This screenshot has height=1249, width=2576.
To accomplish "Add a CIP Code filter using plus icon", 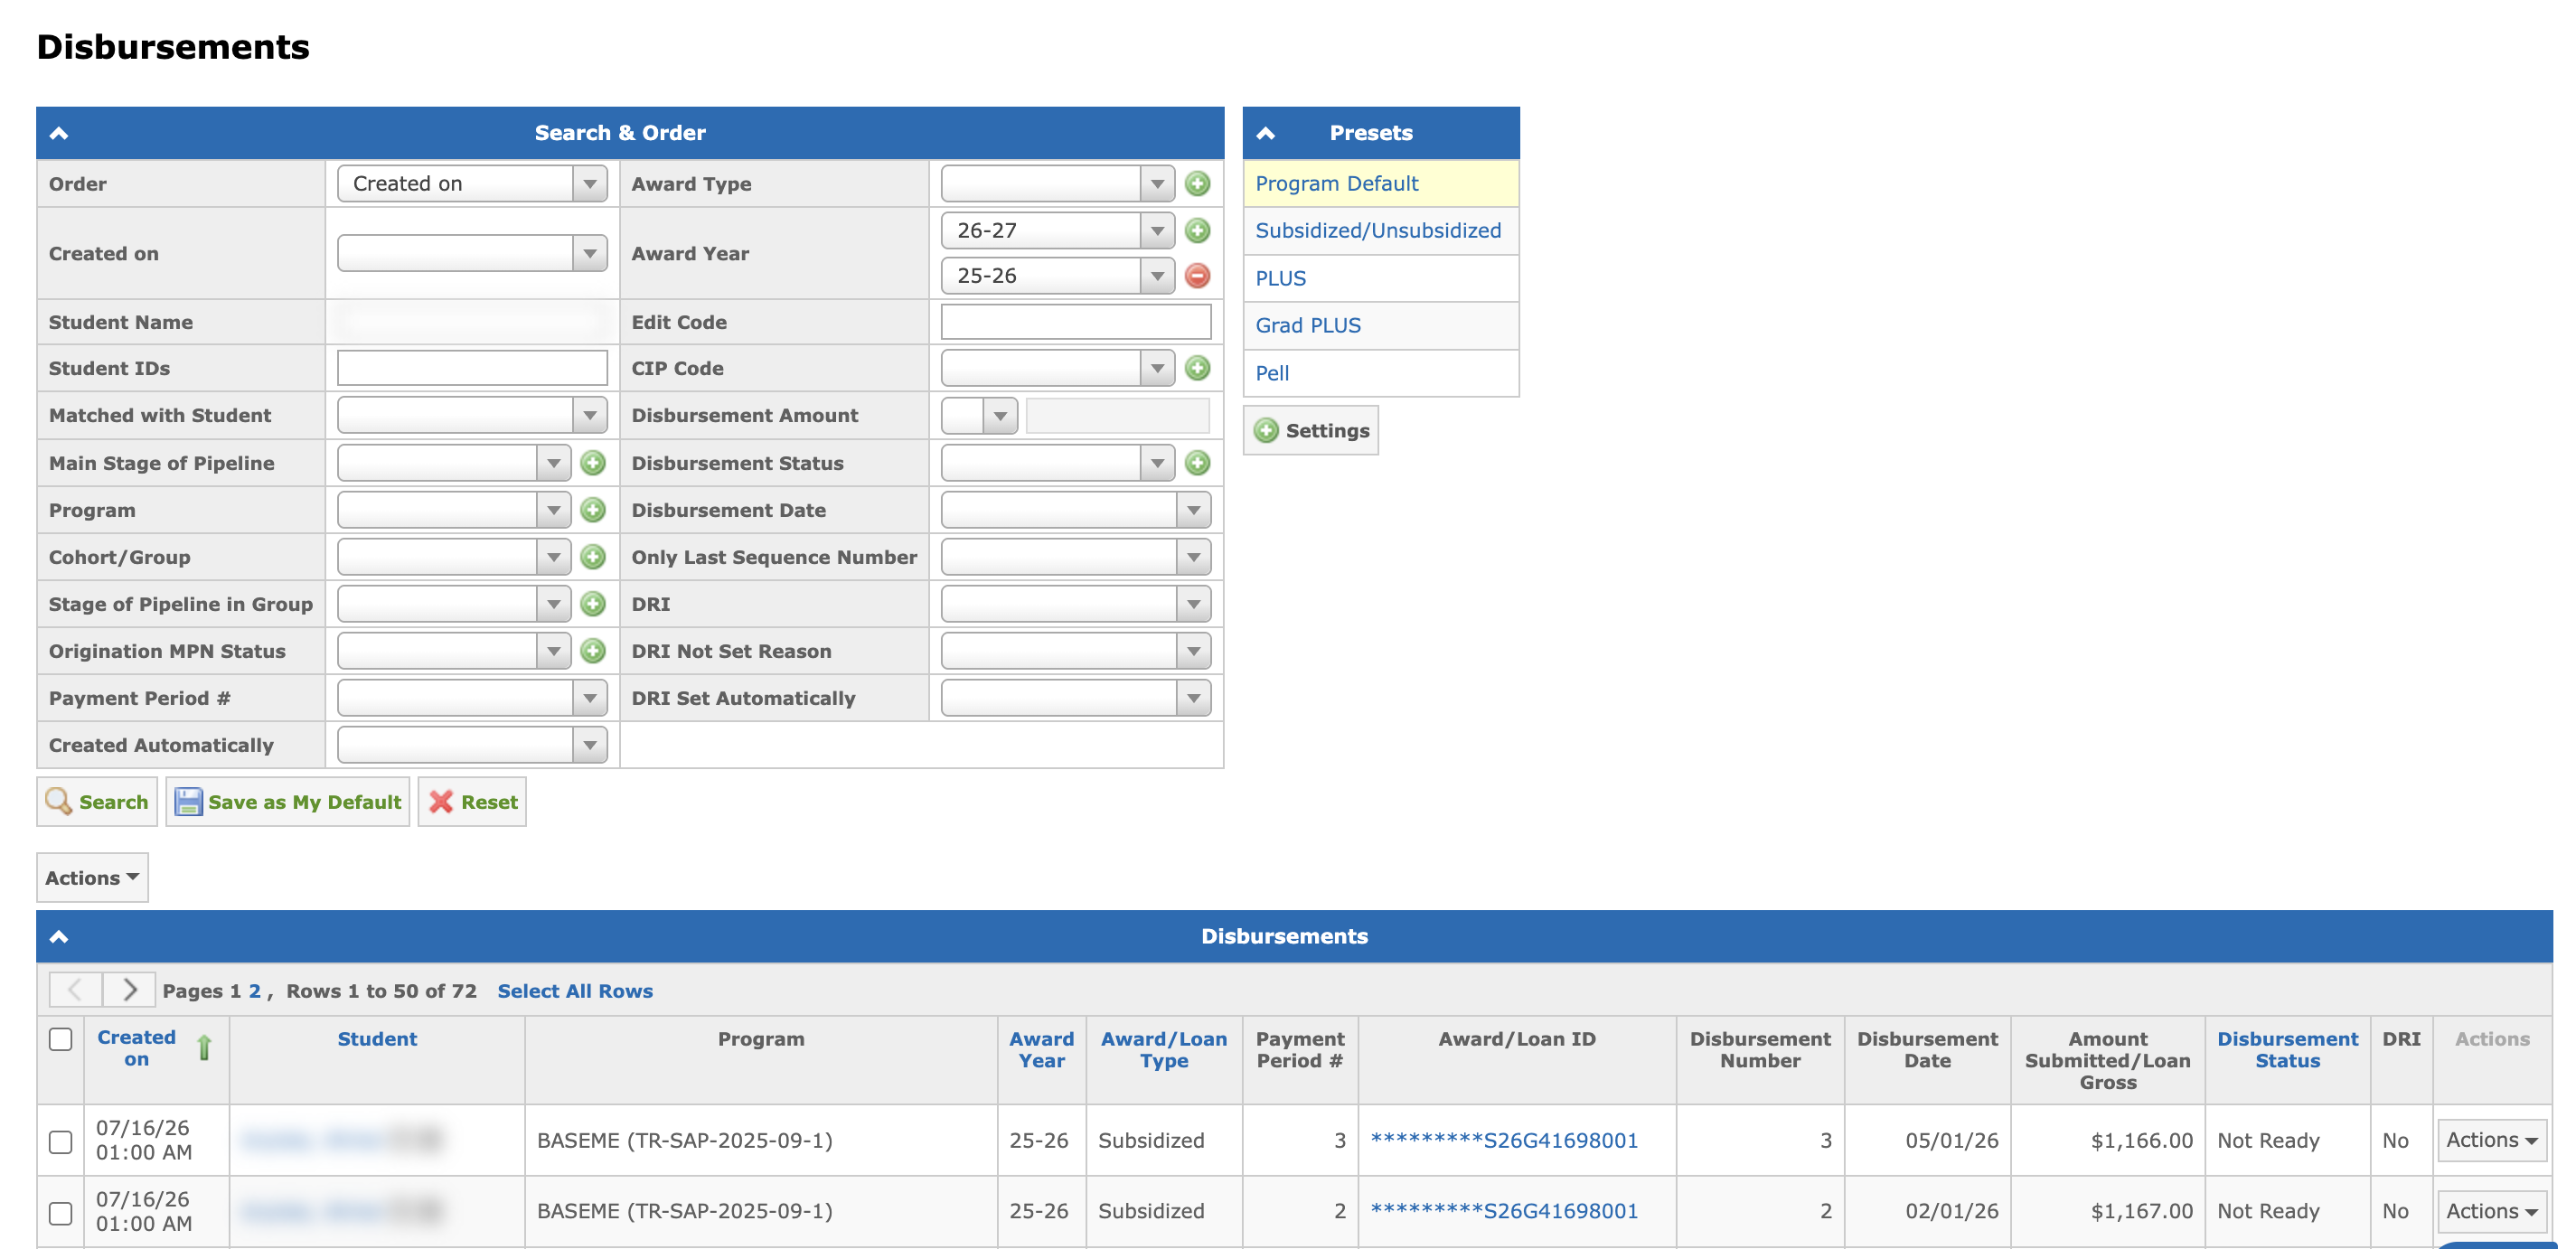I will [x=1197, y=369].
